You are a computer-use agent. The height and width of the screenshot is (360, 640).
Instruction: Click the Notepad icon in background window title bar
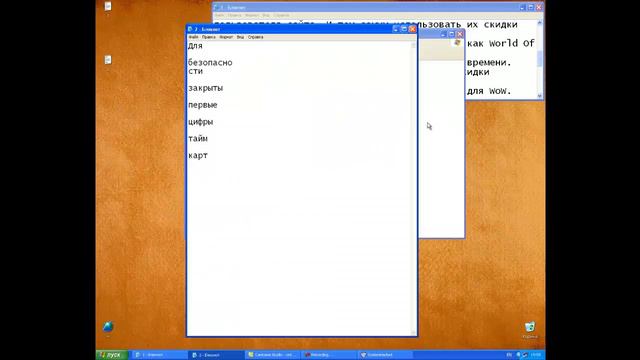pyautogui.click(x=216, y=7)
